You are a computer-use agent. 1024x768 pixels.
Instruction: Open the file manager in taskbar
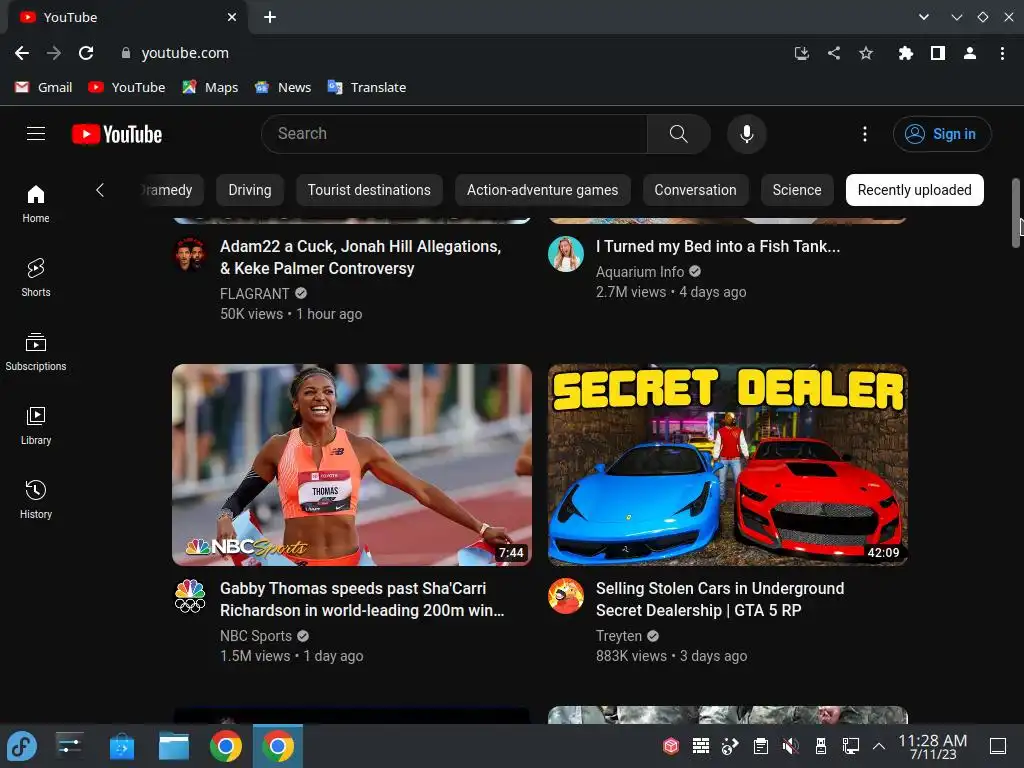[174, 746]
